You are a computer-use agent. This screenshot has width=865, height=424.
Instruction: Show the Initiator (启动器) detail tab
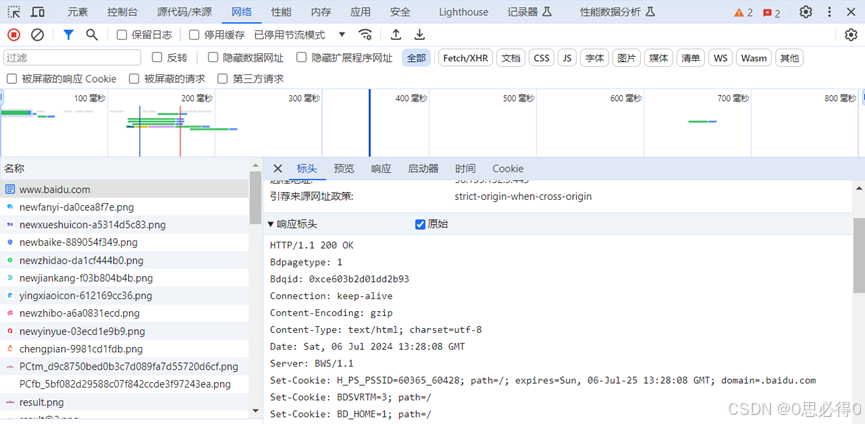(423, 168)
